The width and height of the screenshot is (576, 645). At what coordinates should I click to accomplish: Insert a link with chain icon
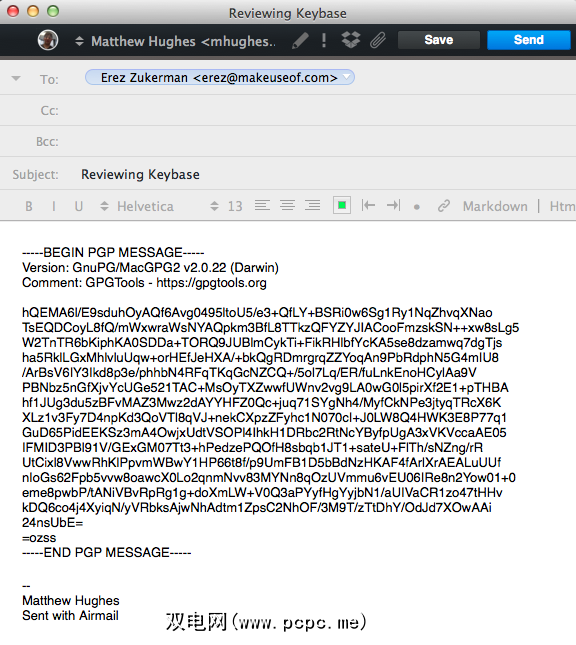tap(444, 206)
